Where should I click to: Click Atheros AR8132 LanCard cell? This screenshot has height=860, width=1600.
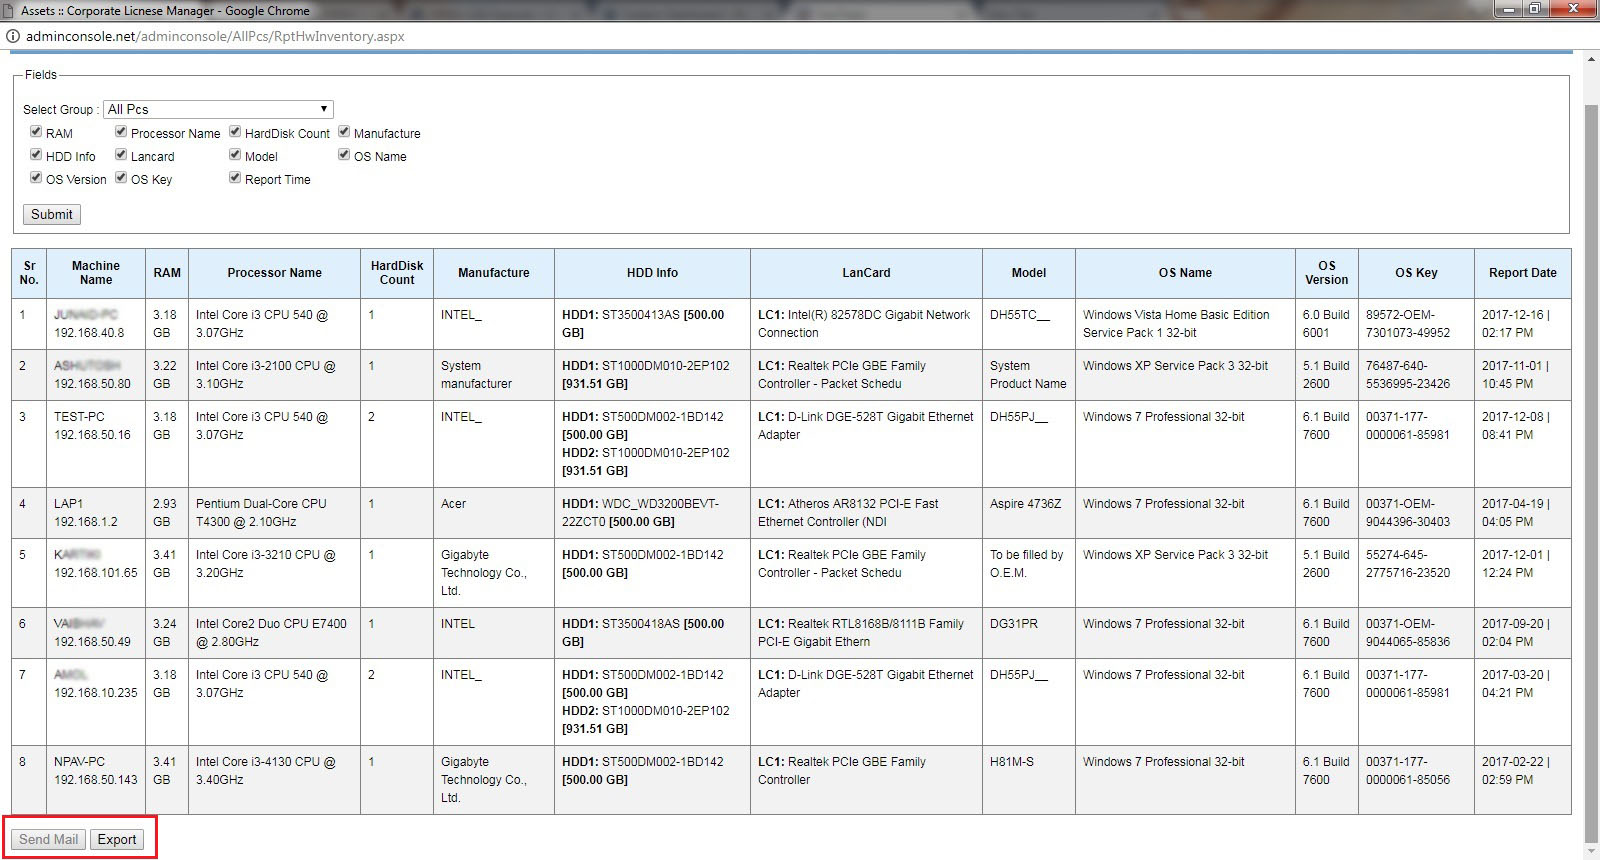pyautogui.click(x=866, y=513)
